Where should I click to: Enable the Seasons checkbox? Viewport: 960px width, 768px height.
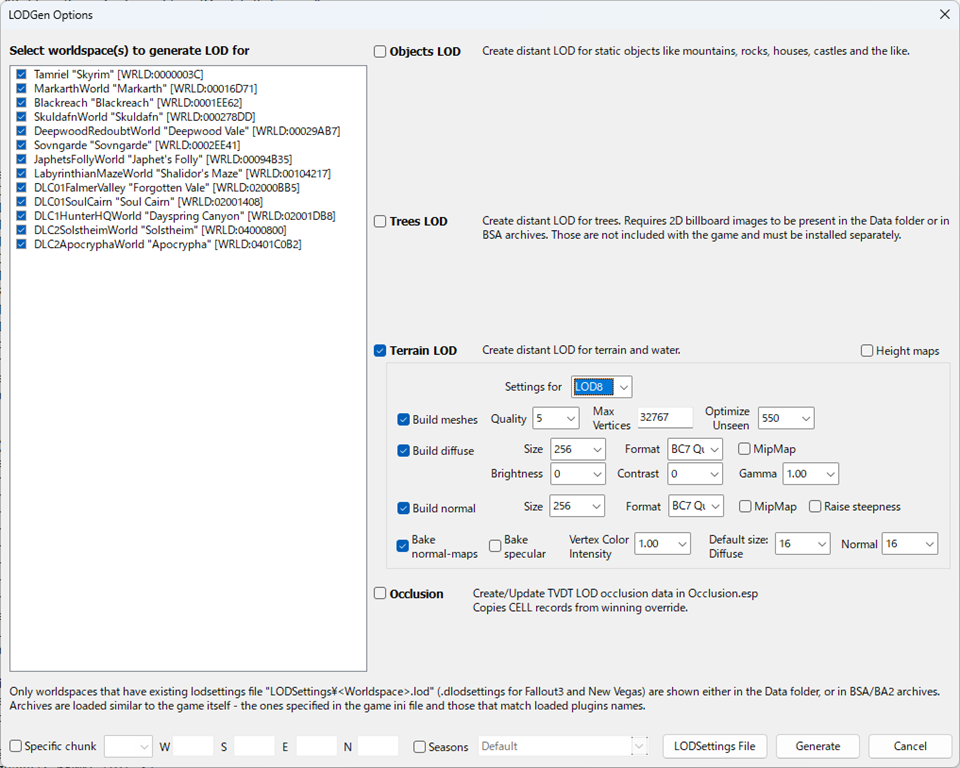[419, 747]
